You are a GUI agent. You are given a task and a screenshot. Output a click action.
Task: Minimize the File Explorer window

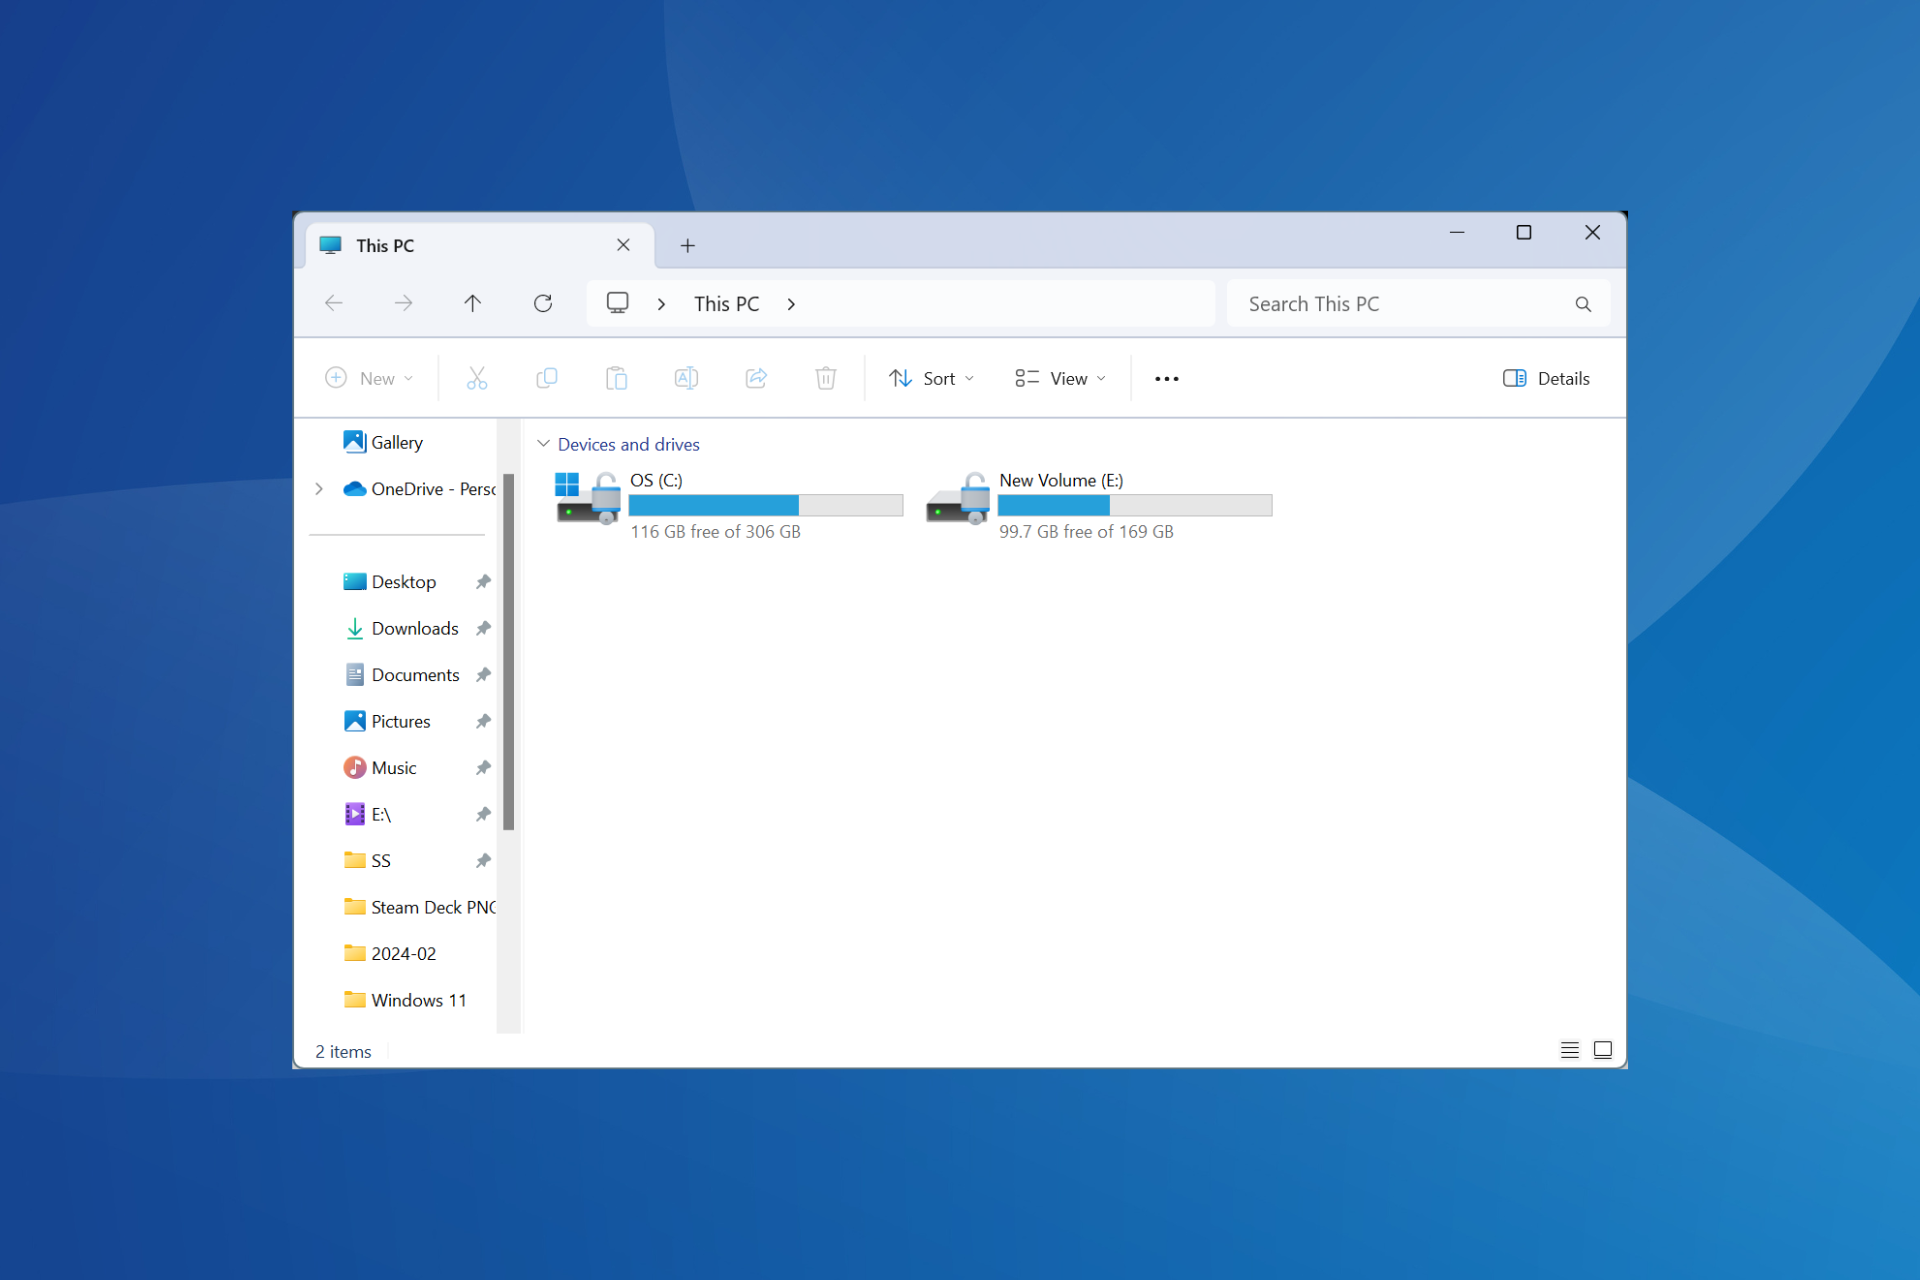pyautogui.click(x=1457, y=232)
